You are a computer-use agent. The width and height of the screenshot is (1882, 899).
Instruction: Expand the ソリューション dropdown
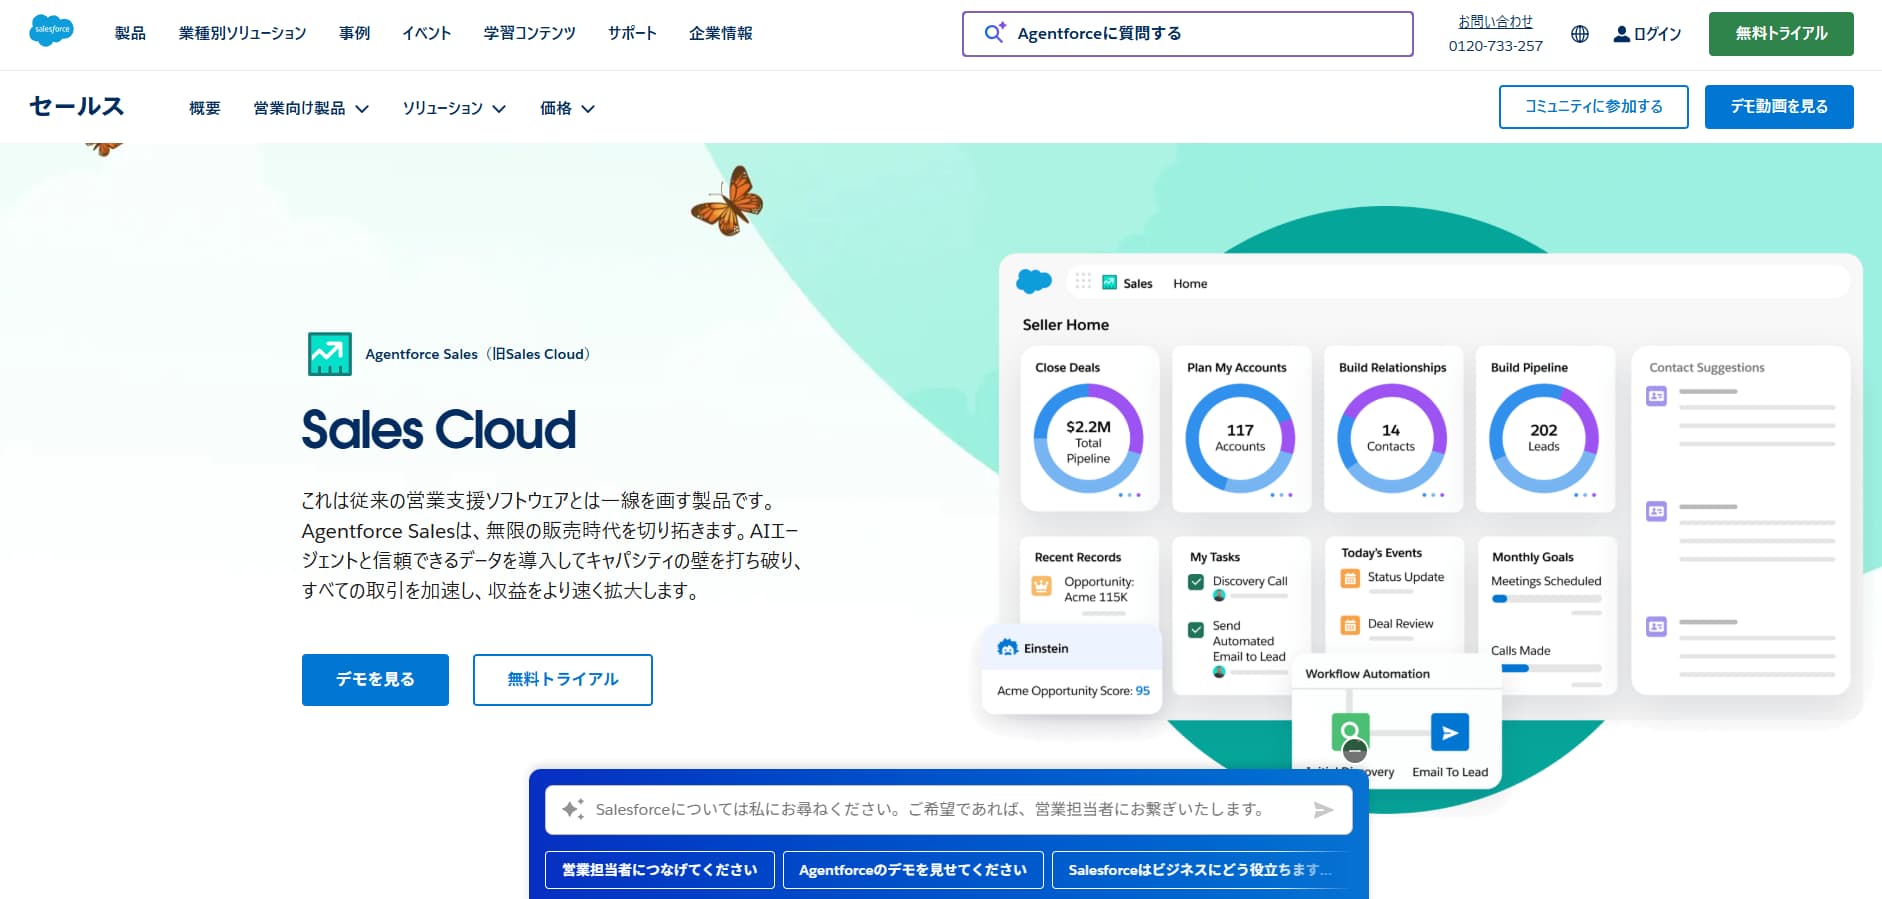pyautogui.click(x=454, y=108)
